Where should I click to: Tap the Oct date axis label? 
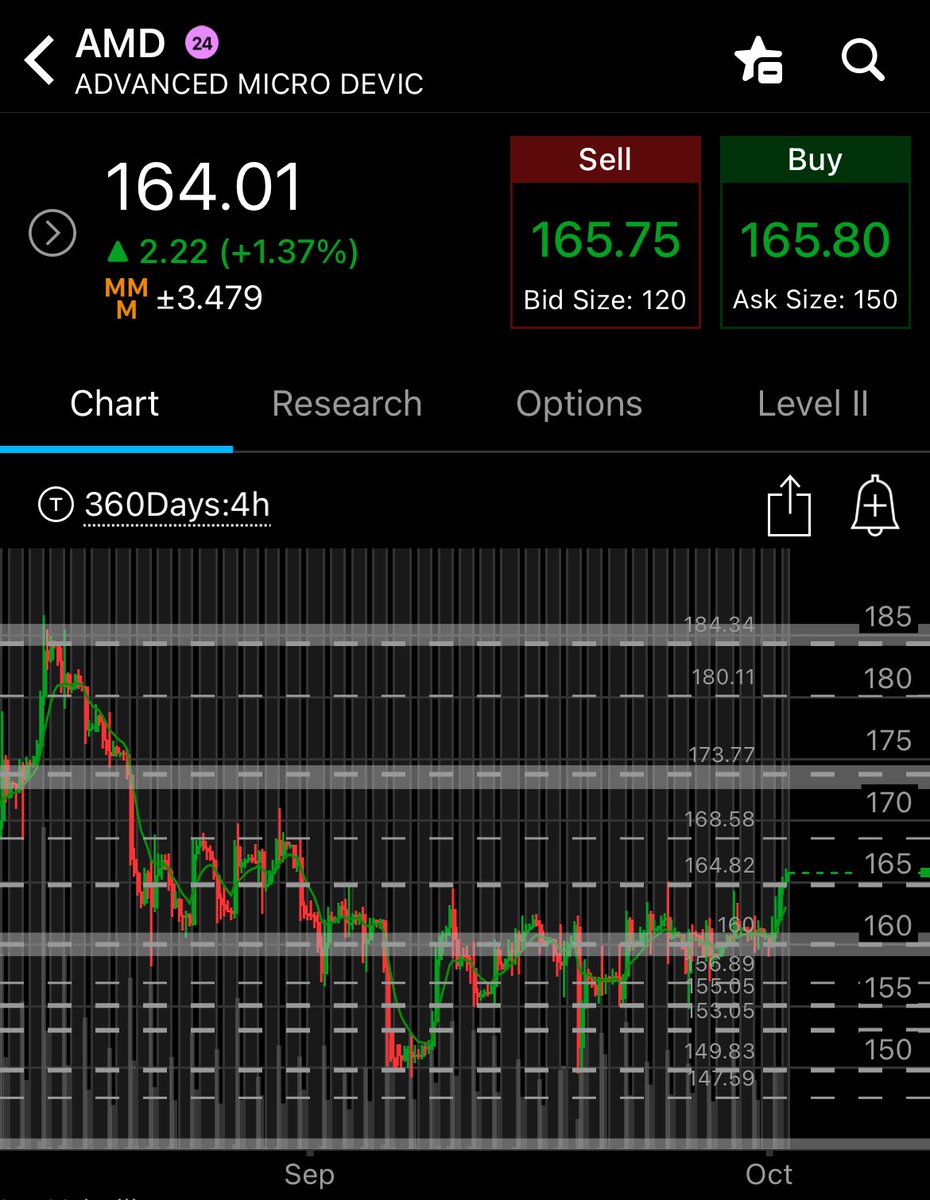(x=769, y=1173)
